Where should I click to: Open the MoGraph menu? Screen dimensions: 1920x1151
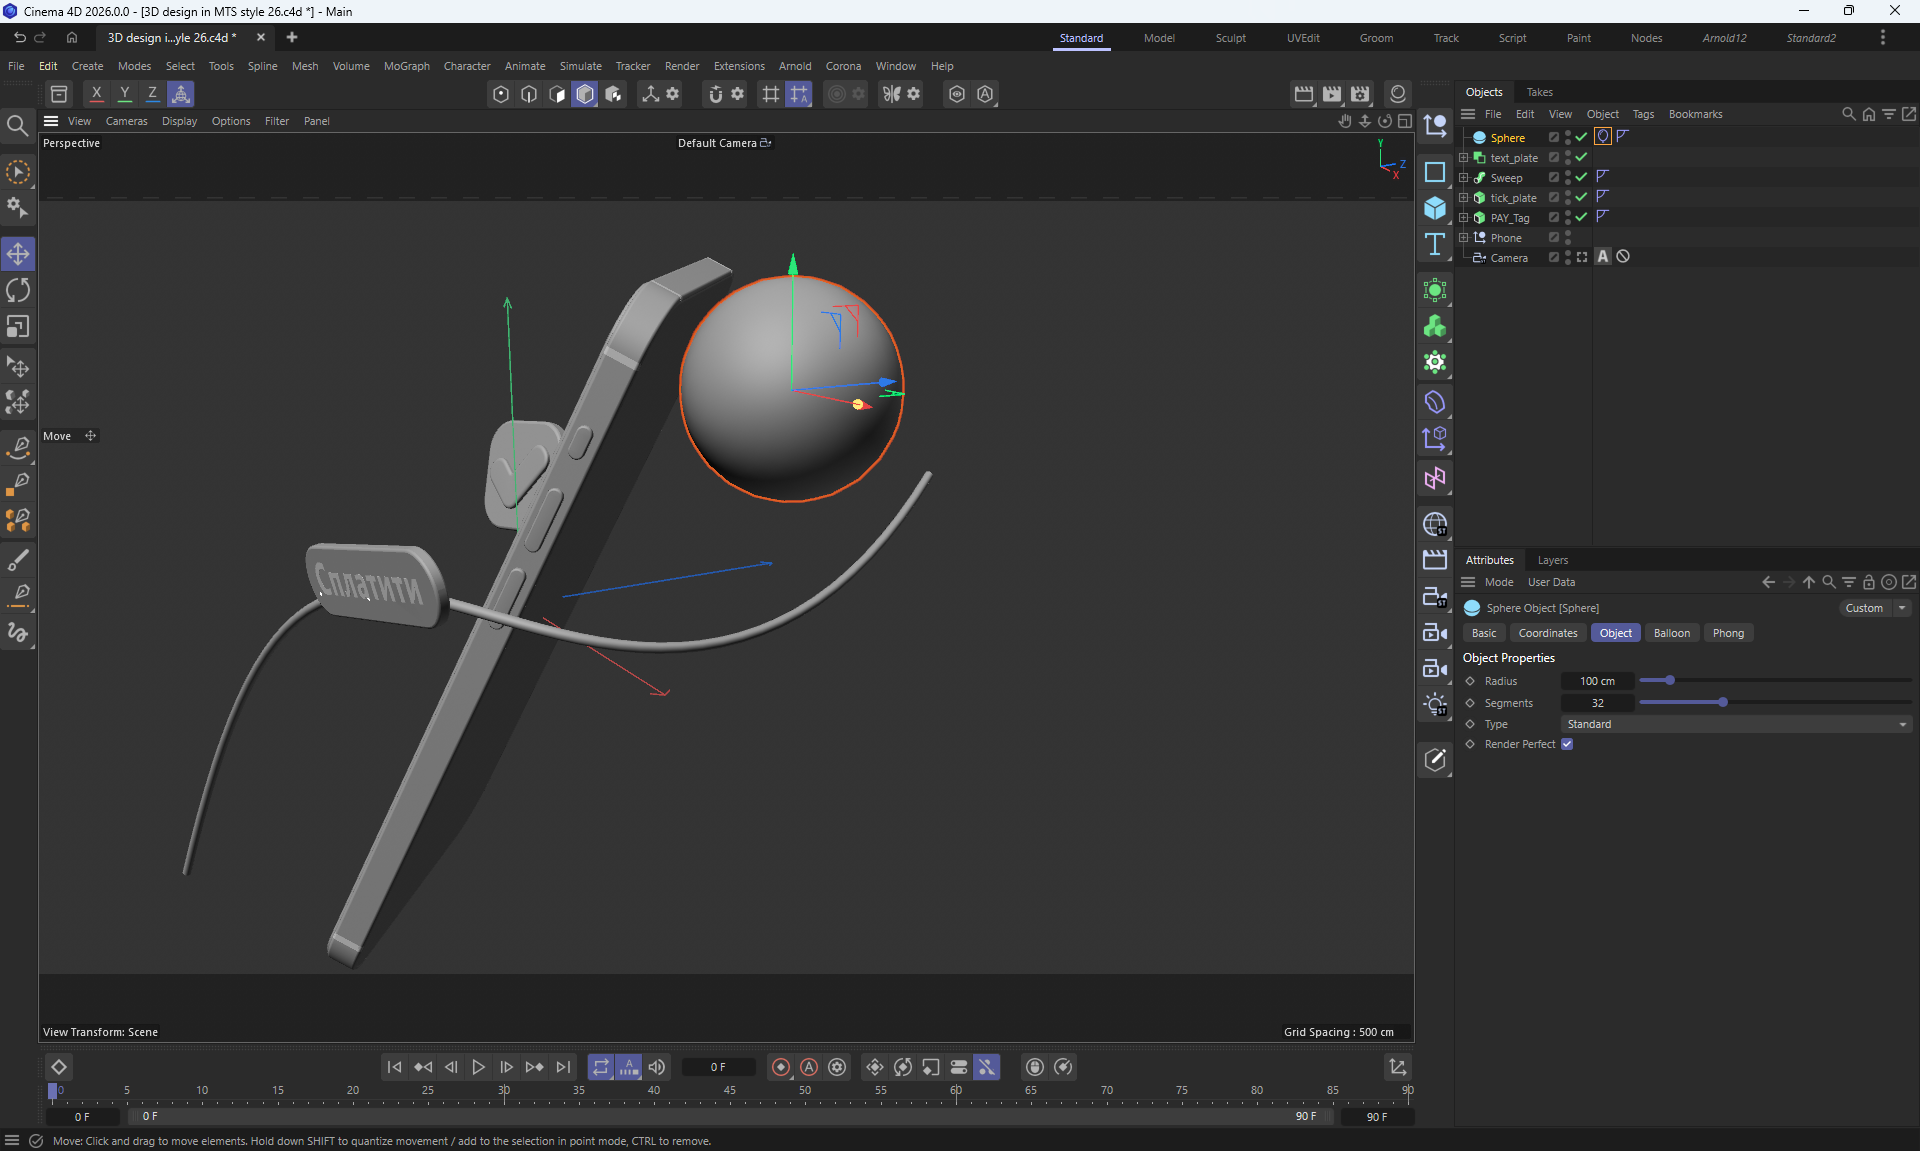[x=406, y=66]
